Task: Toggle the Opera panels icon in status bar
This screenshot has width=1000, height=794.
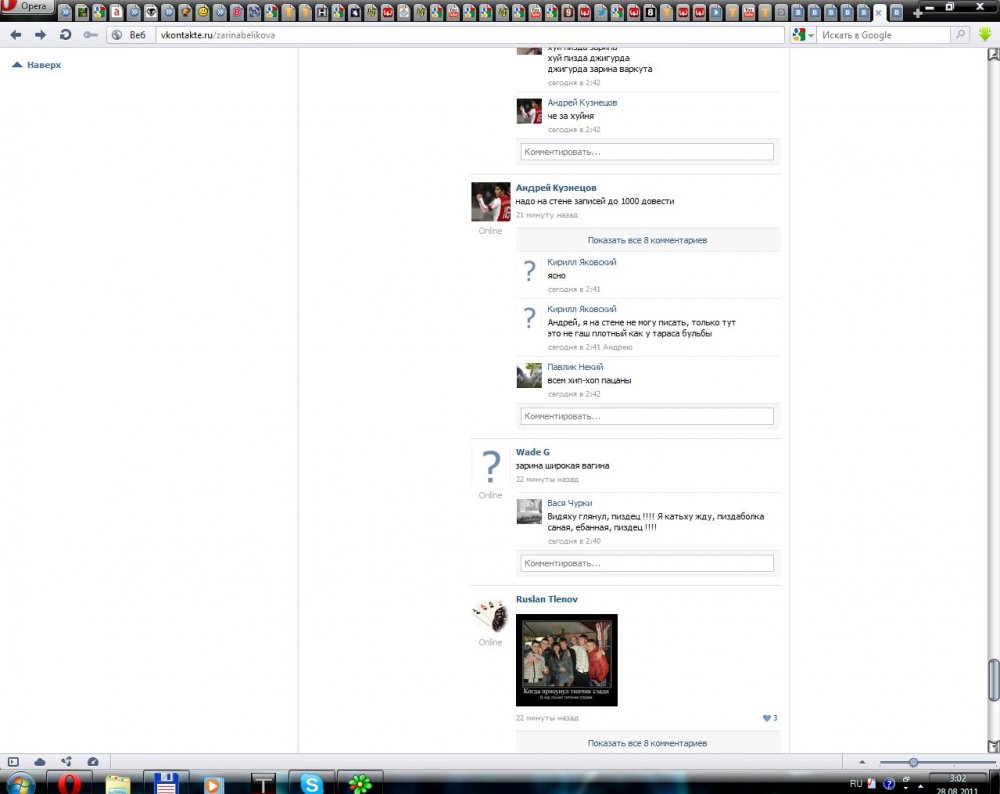Action: pos(13,761)
